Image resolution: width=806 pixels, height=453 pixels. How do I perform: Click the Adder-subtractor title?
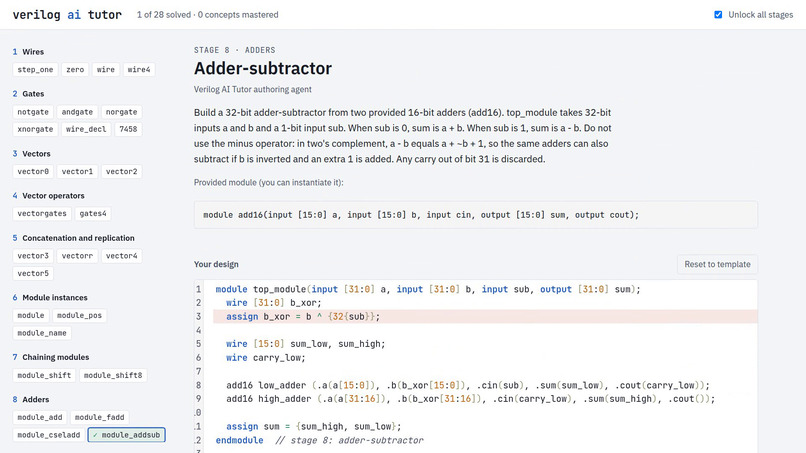click(263, 68)
